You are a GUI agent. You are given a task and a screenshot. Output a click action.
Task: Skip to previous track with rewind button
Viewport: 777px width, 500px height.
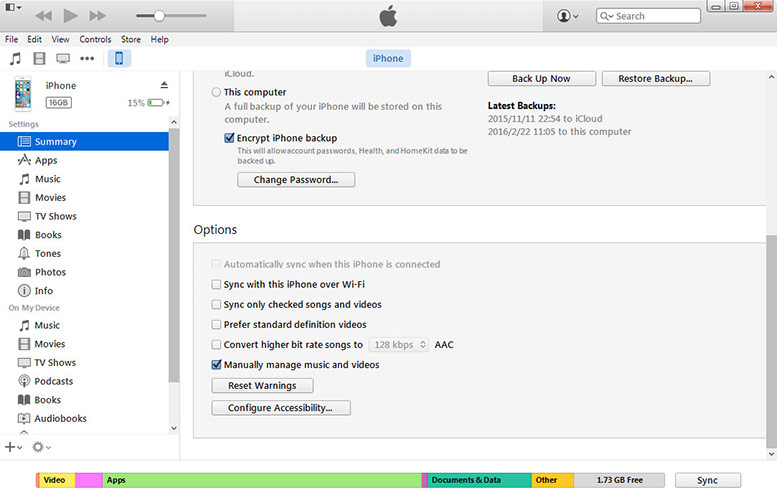(44, 16)
